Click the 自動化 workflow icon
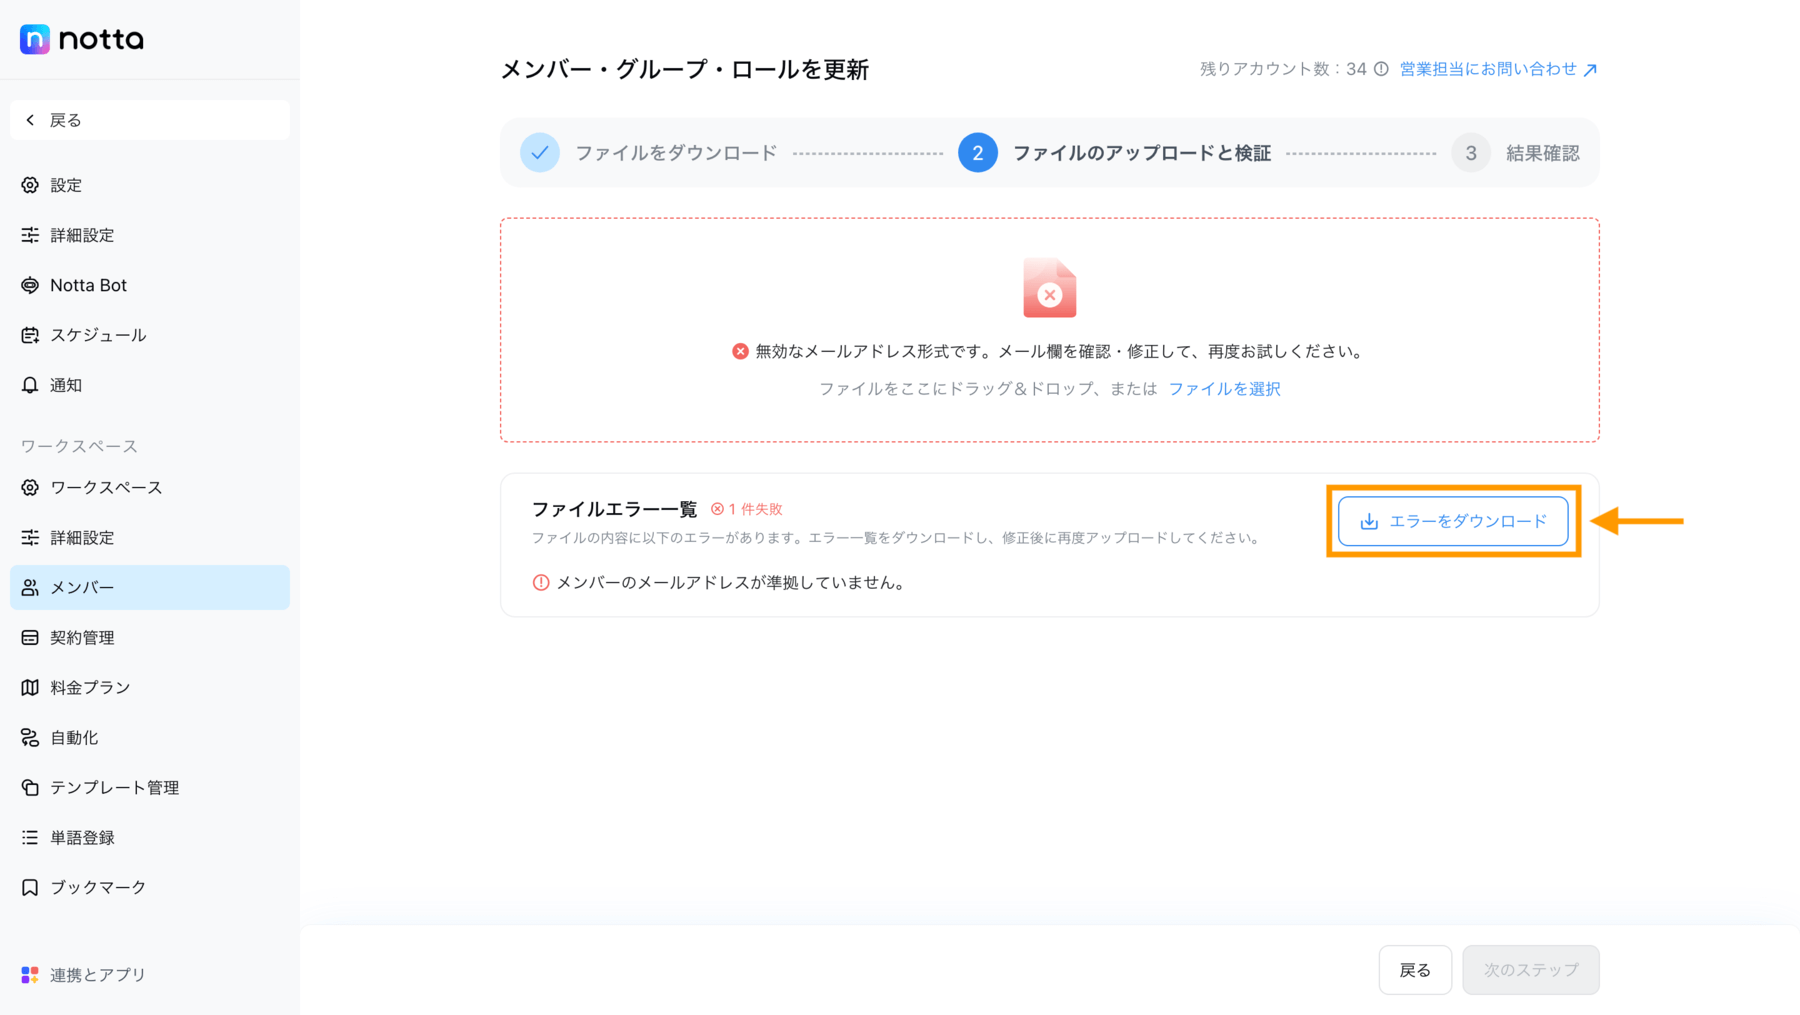 coord(30,737)
